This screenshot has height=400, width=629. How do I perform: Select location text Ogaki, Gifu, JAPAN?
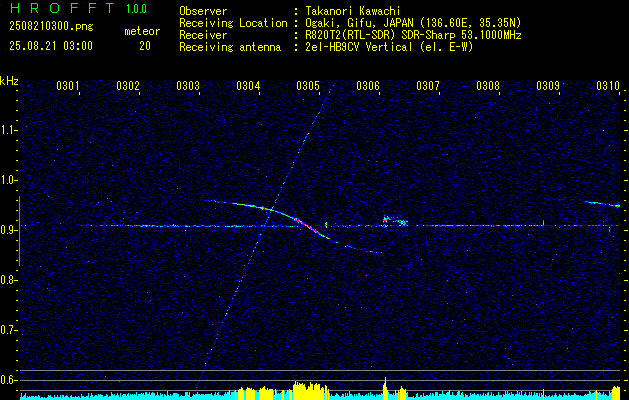[x=359, y=23]
